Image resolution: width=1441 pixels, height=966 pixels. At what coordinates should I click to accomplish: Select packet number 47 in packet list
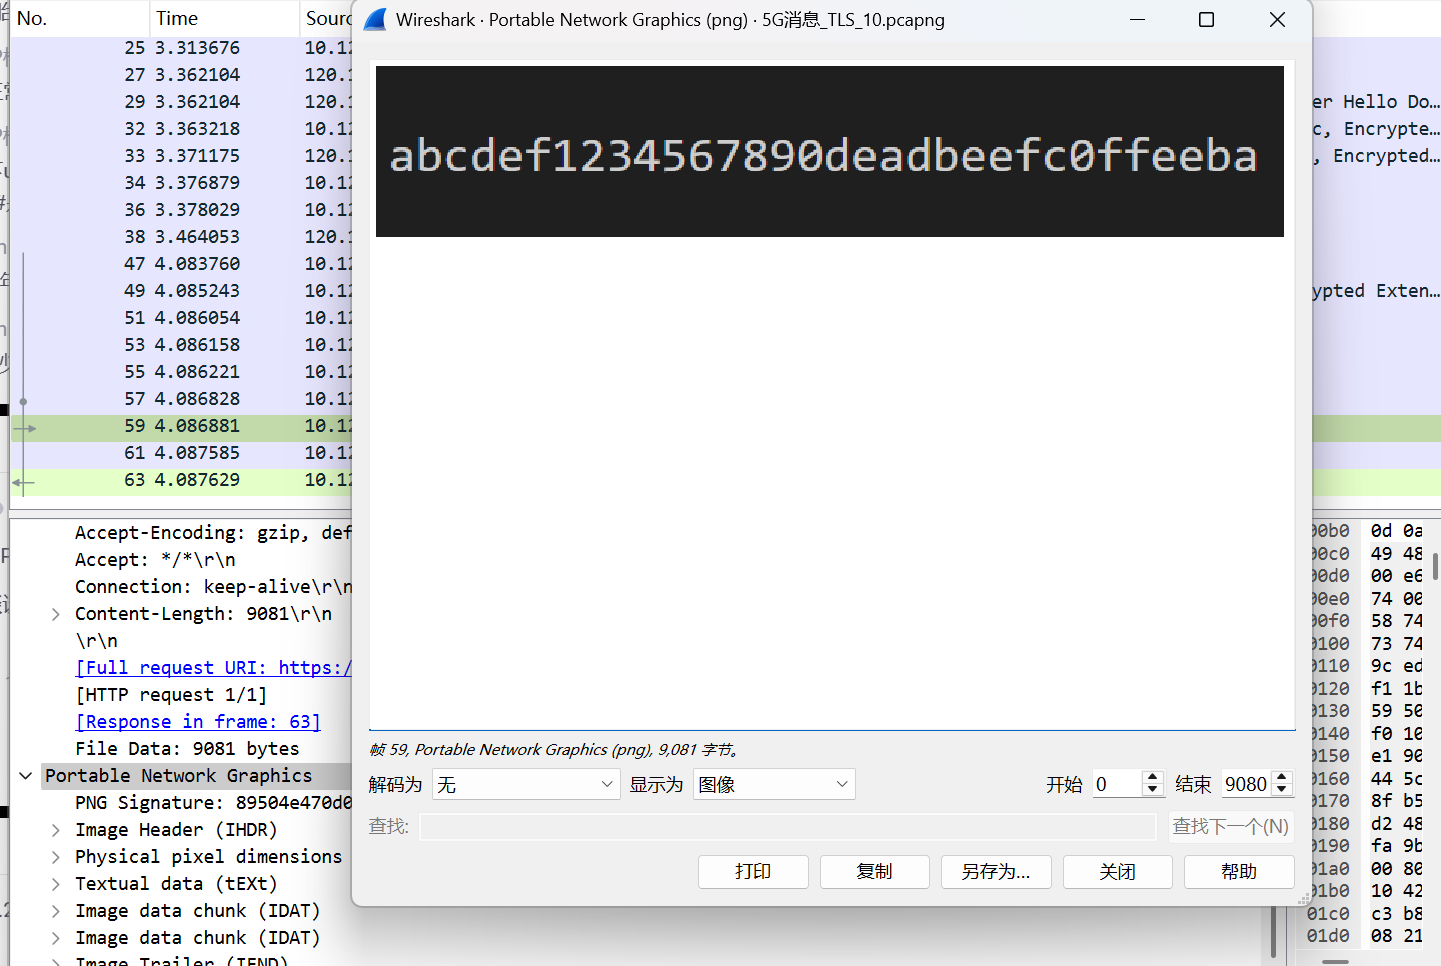coord(181,264)
